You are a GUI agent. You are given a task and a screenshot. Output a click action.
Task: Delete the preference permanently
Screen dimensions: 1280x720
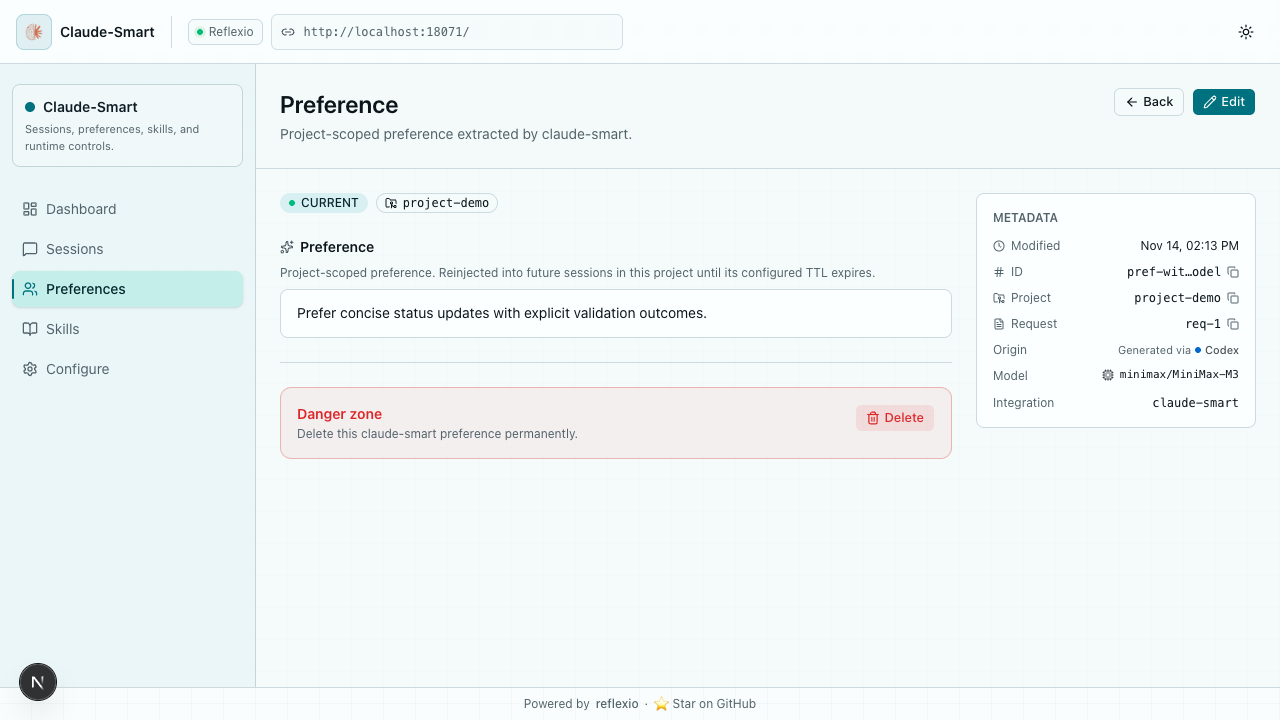[x=895, y=418]
